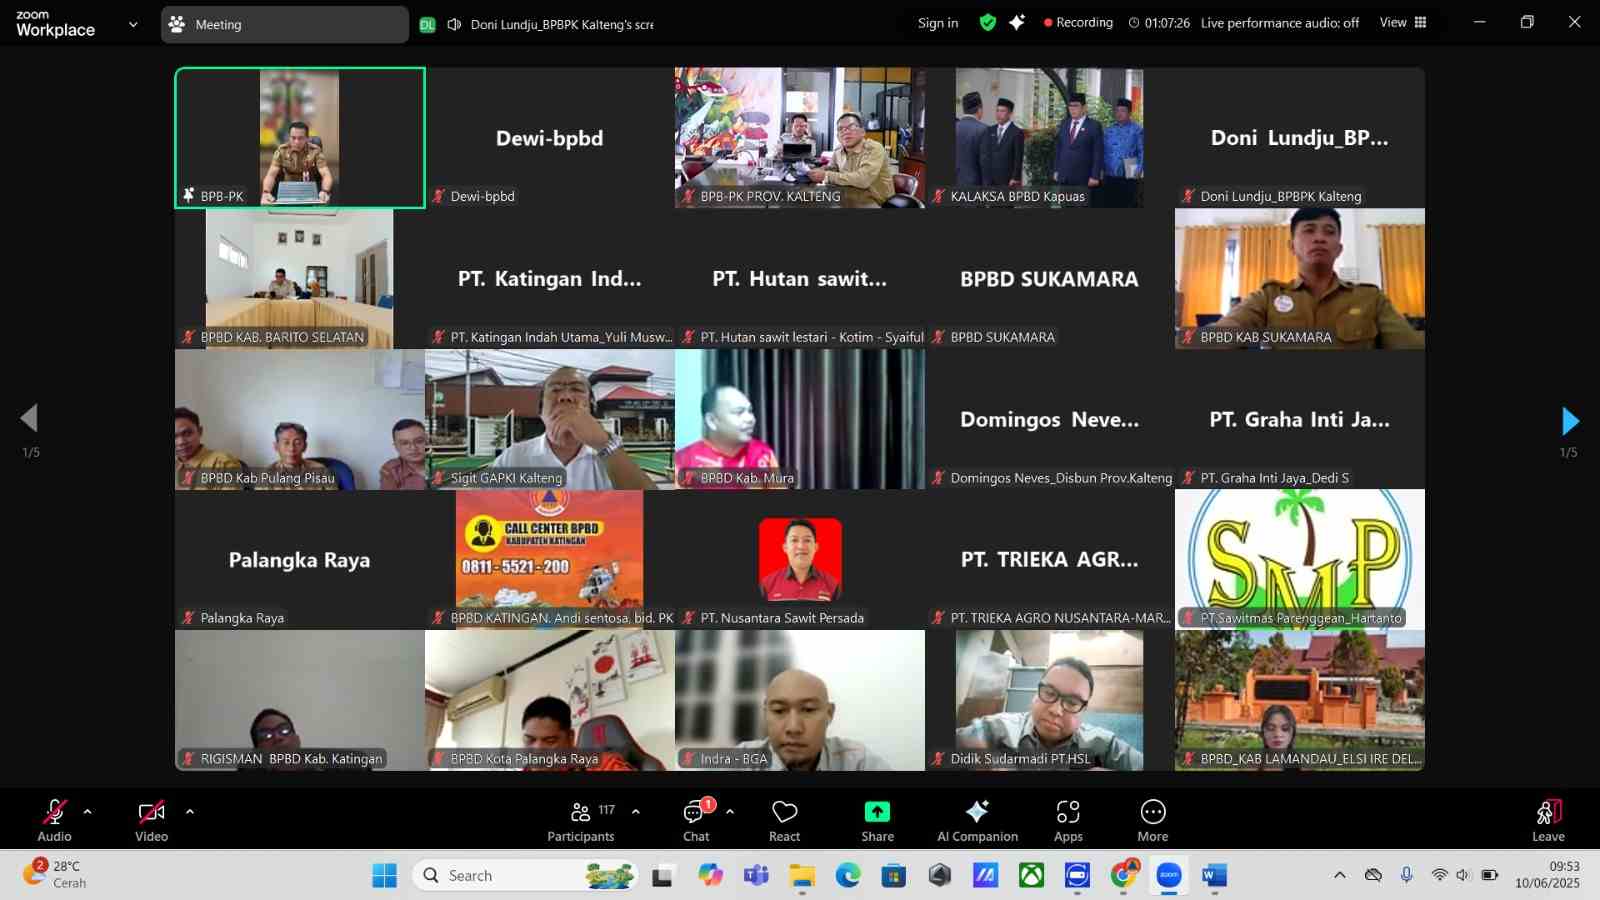Click the Sign in link
The width and height of the screenshot is (1600, 900).
tap(938, 23)
